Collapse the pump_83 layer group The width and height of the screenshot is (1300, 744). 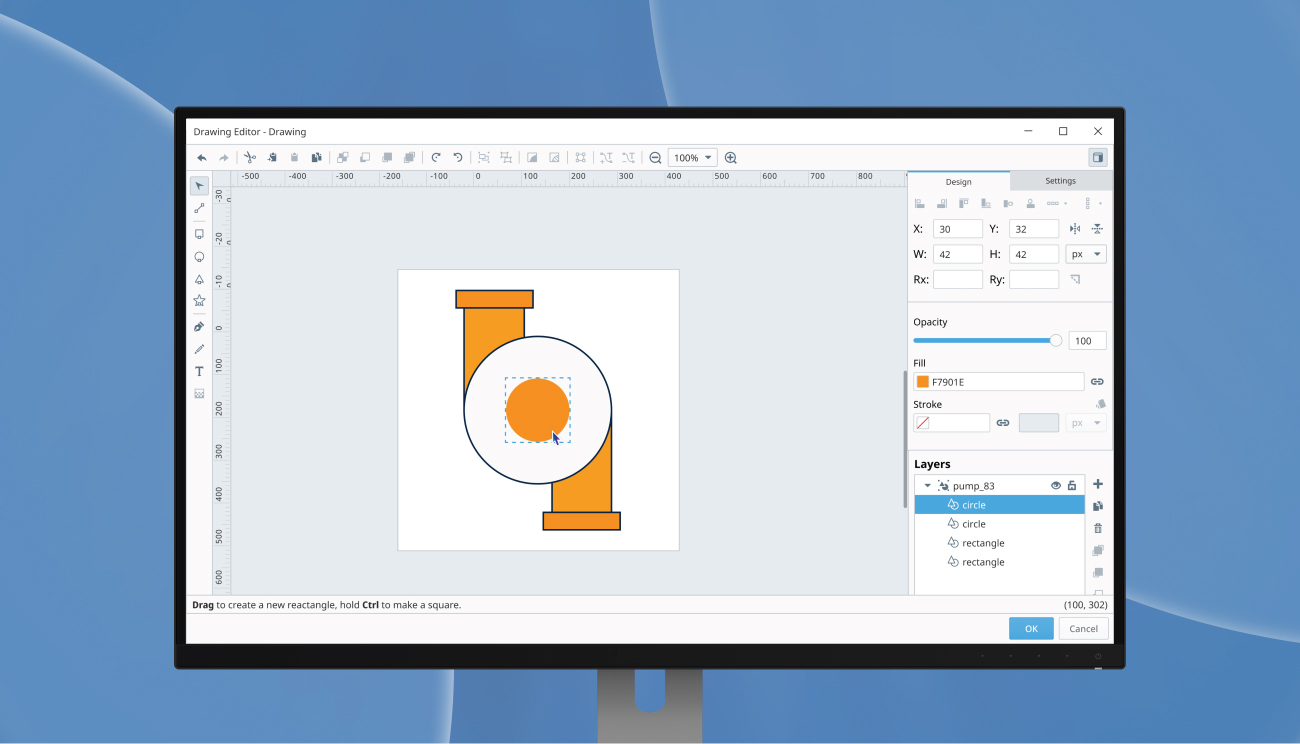tap(927, 485)
